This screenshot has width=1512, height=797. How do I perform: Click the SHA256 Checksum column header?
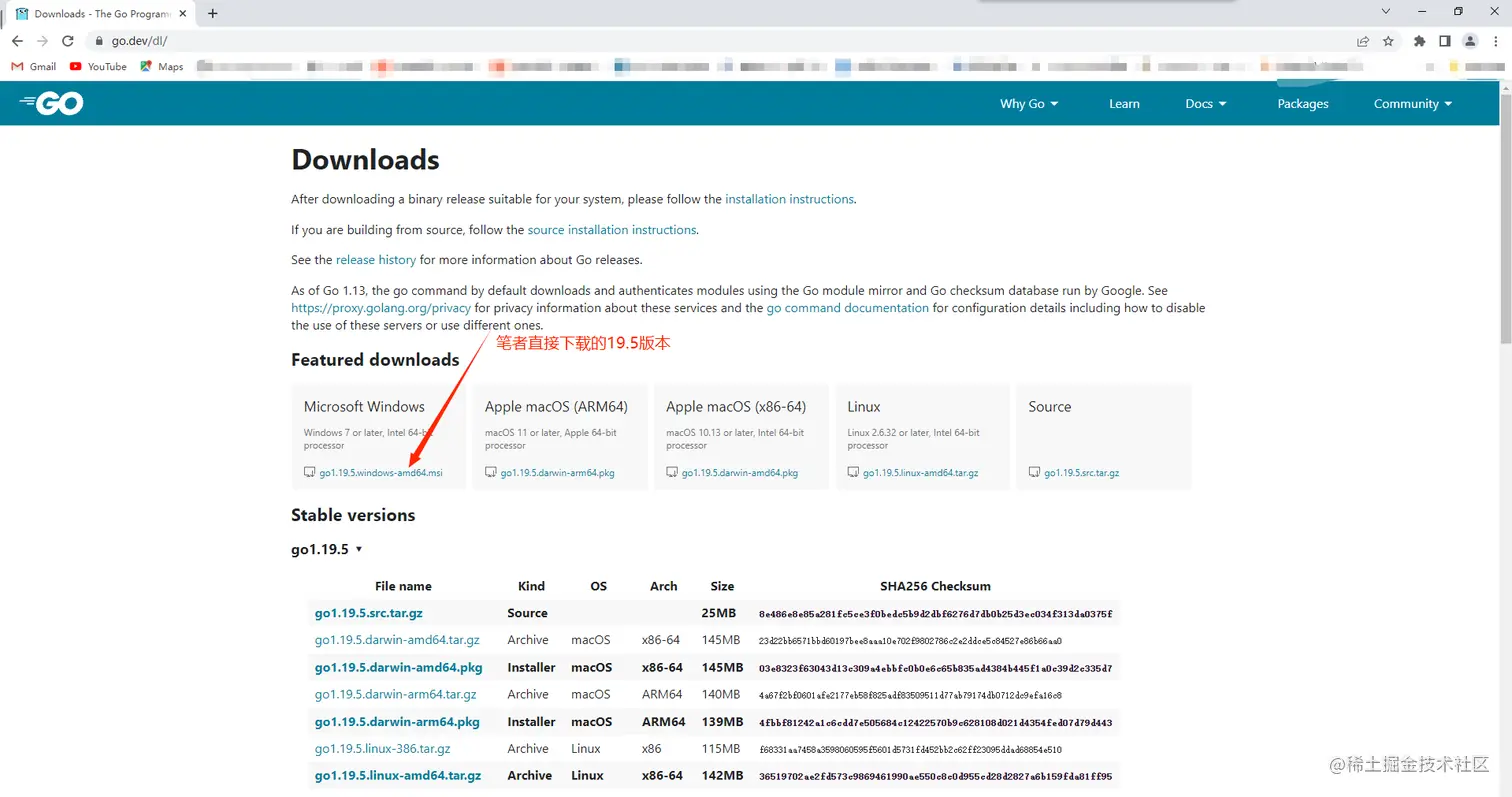tap(935, 586)
